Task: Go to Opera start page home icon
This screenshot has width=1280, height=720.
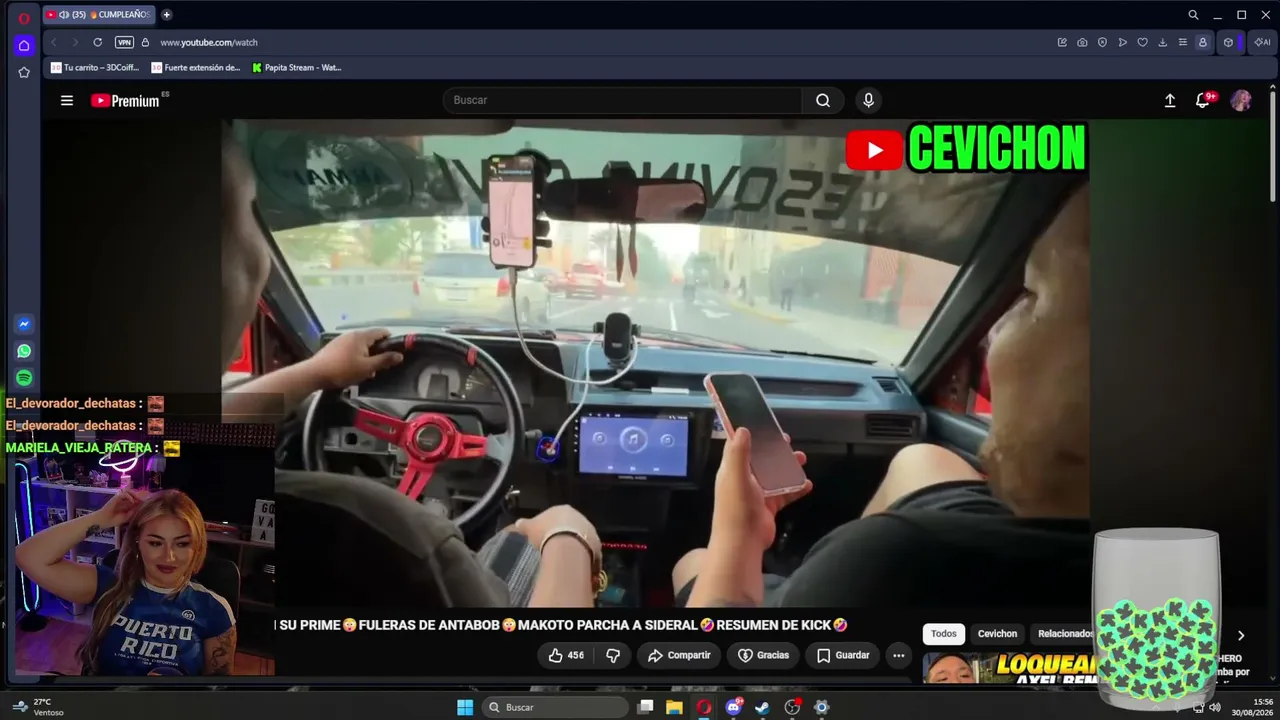Action: pos(24,45)
